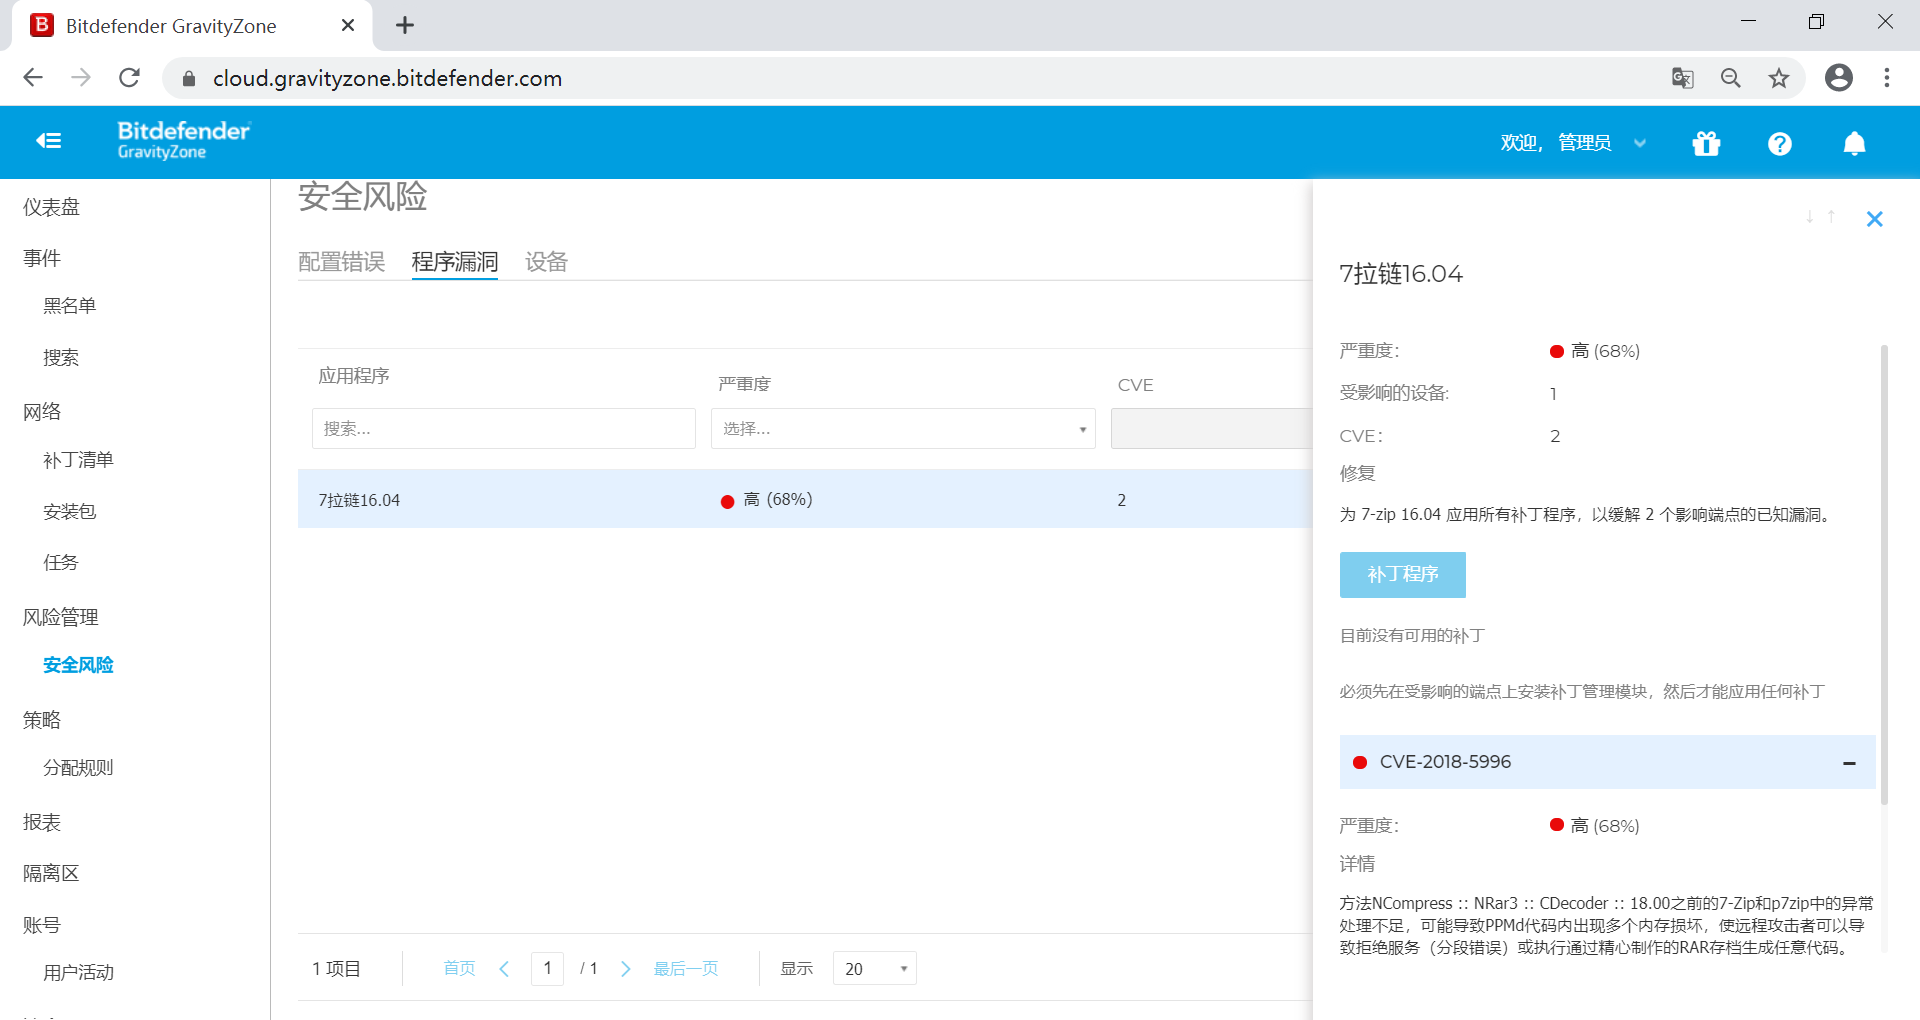Click the CVE column header

1136,385
